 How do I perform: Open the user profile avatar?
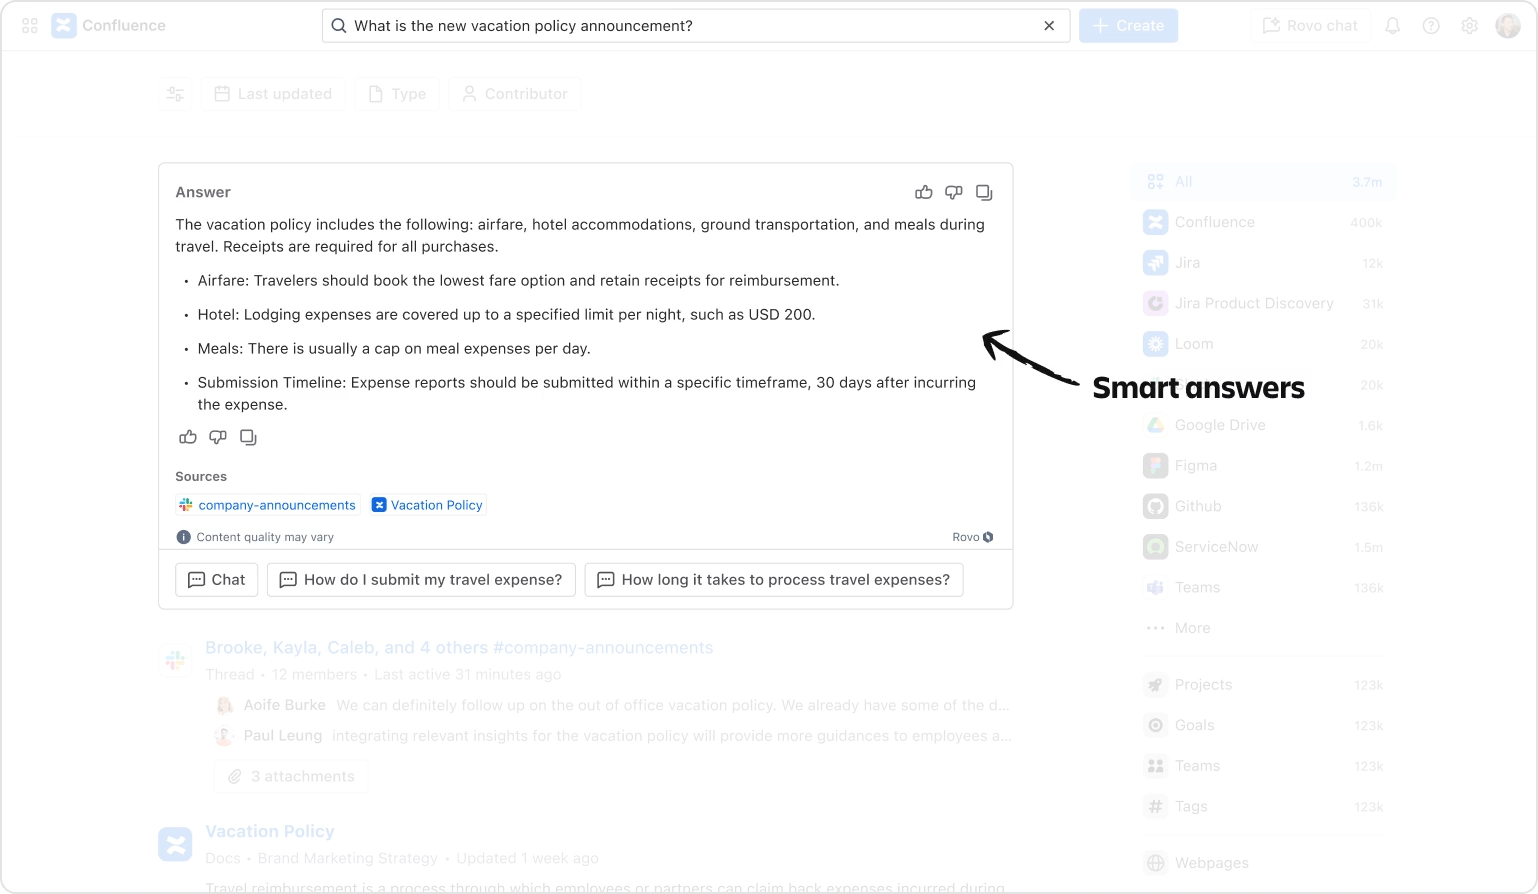pyautogui.click(x=1508, y=26)
